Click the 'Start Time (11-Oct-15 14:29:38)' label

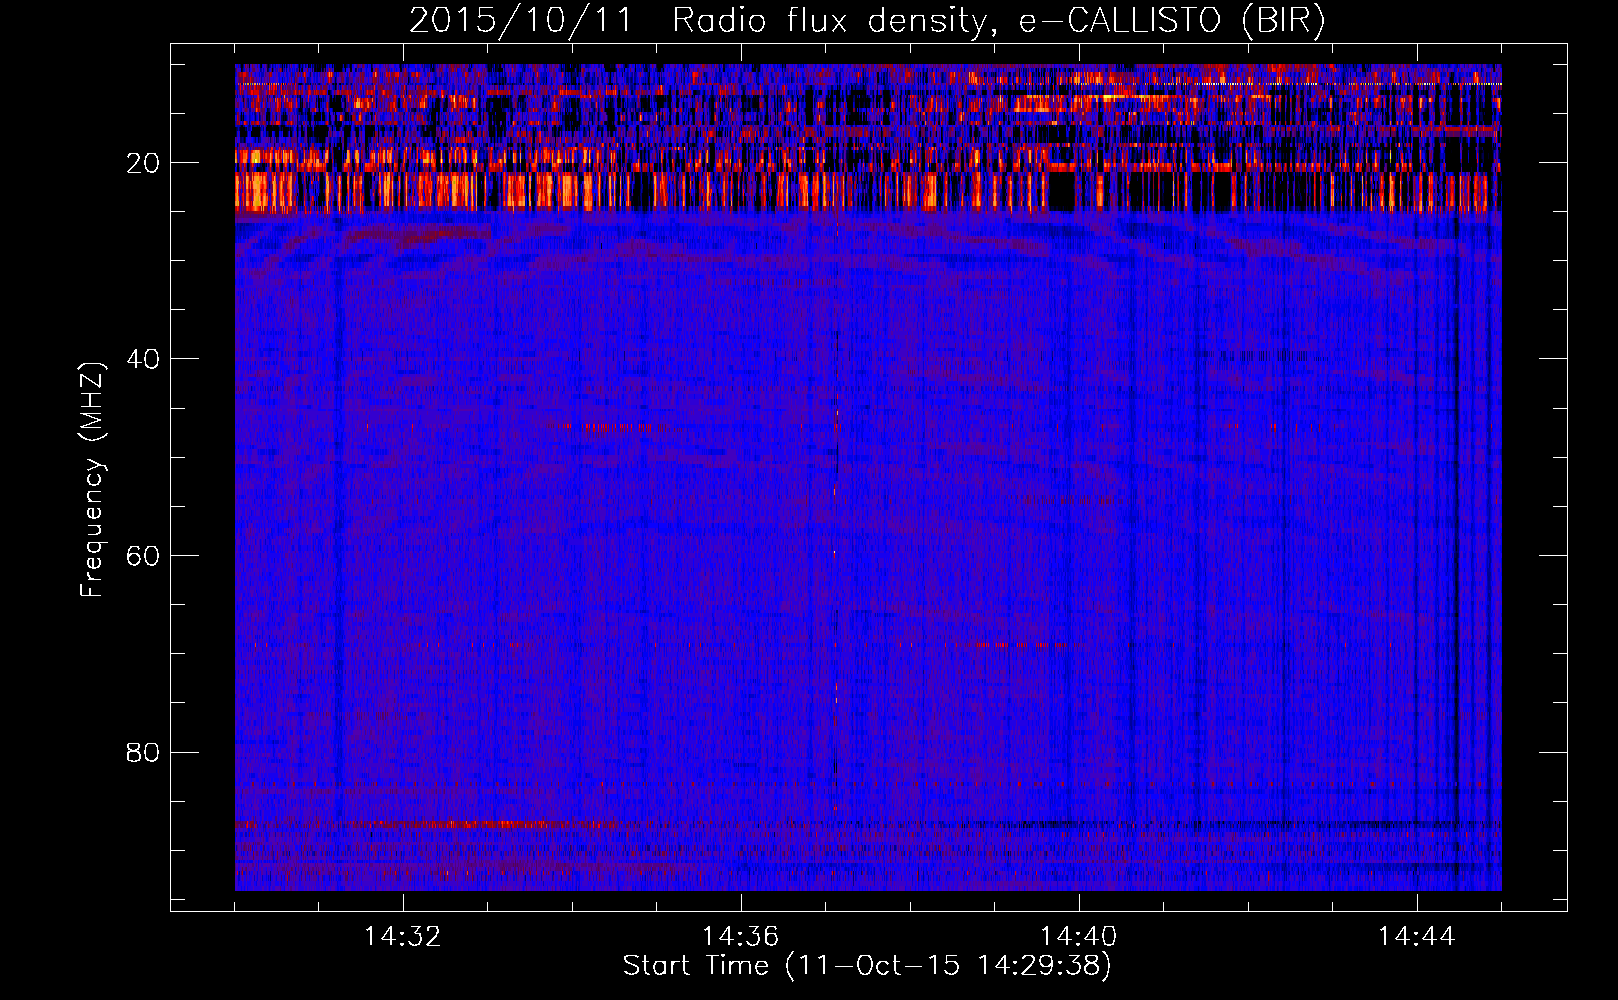[x=867, y=966]
